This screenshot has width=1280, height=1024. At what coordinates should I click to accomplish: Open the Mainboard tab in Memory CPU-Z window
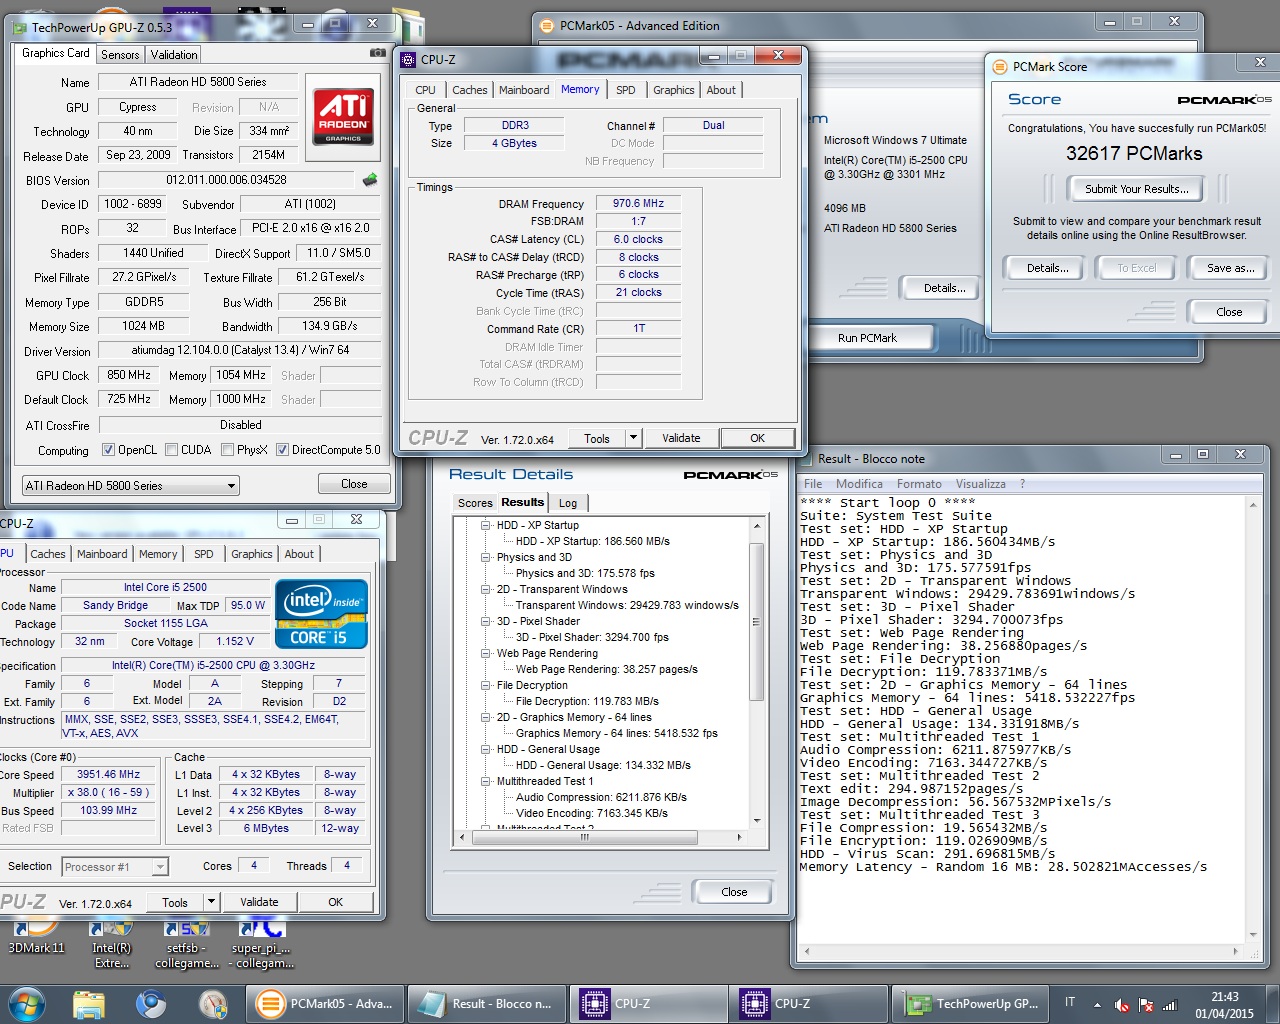[x=524, y=90]
